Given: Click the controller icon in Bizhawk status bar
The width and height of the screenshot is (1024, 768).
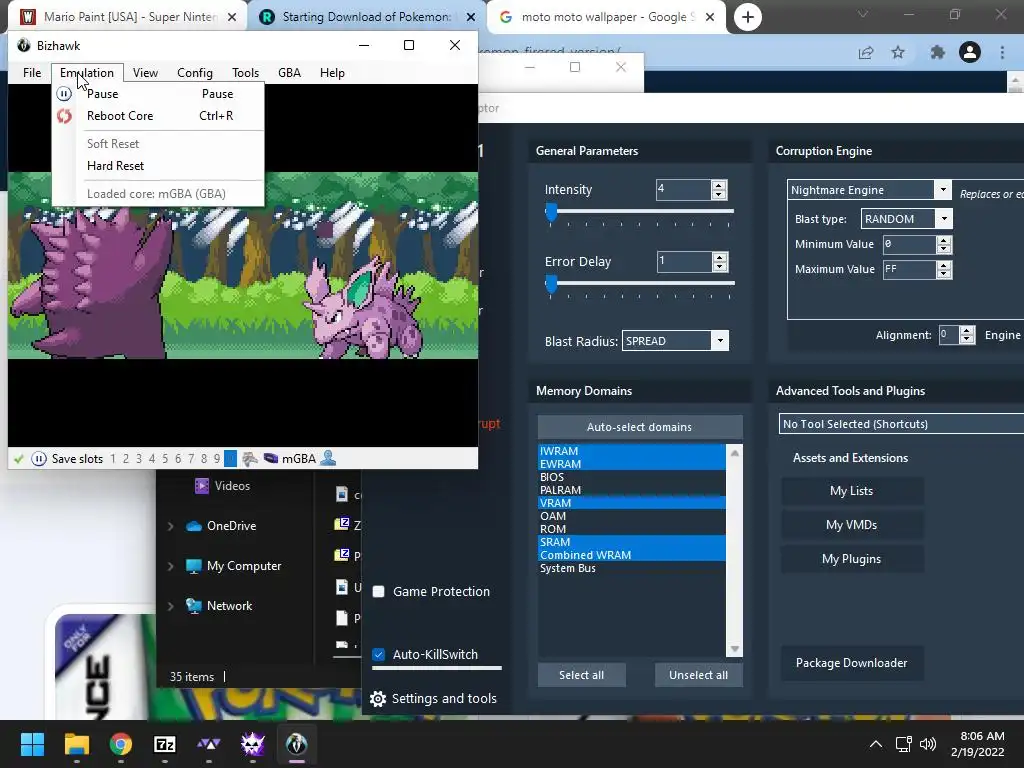Looking at the screenshot, I should (249, 458).
